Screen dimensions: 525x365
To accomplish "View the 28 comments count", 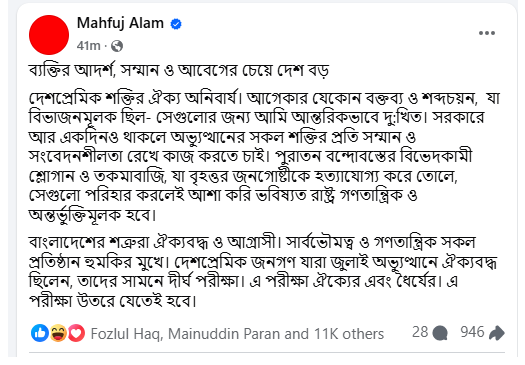I will pyautogui.click(x=420, y=332).
